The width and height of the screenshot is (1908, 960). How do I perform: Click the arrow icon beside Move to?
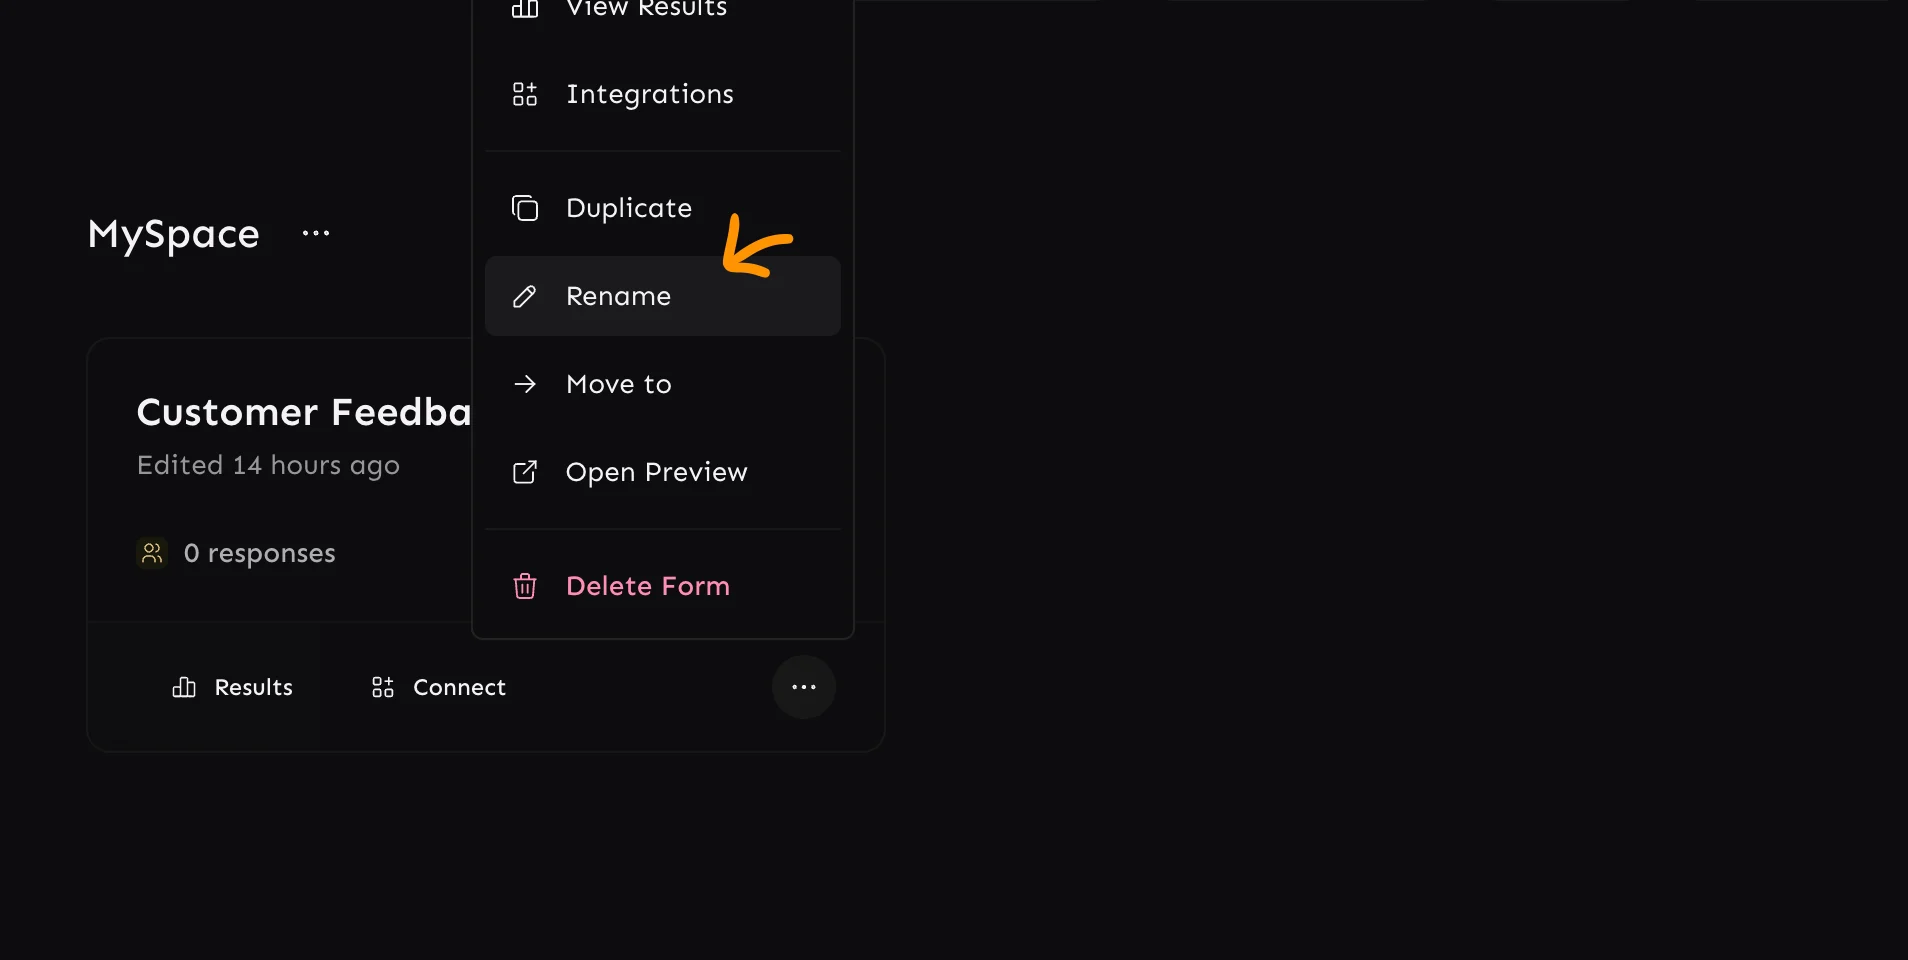(525, 384)
